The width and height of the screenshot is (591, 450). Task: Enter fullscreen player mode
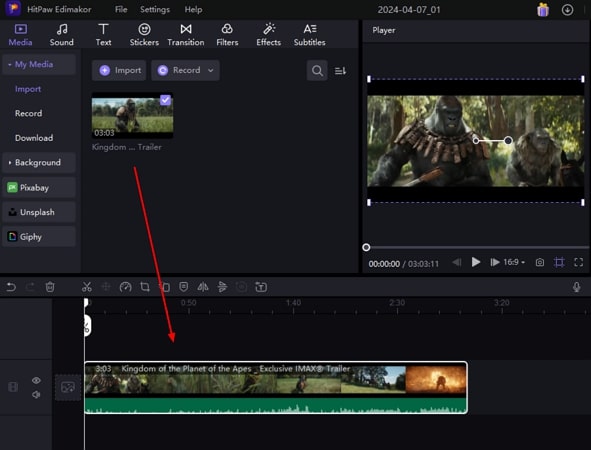click(x=579, y=262)
